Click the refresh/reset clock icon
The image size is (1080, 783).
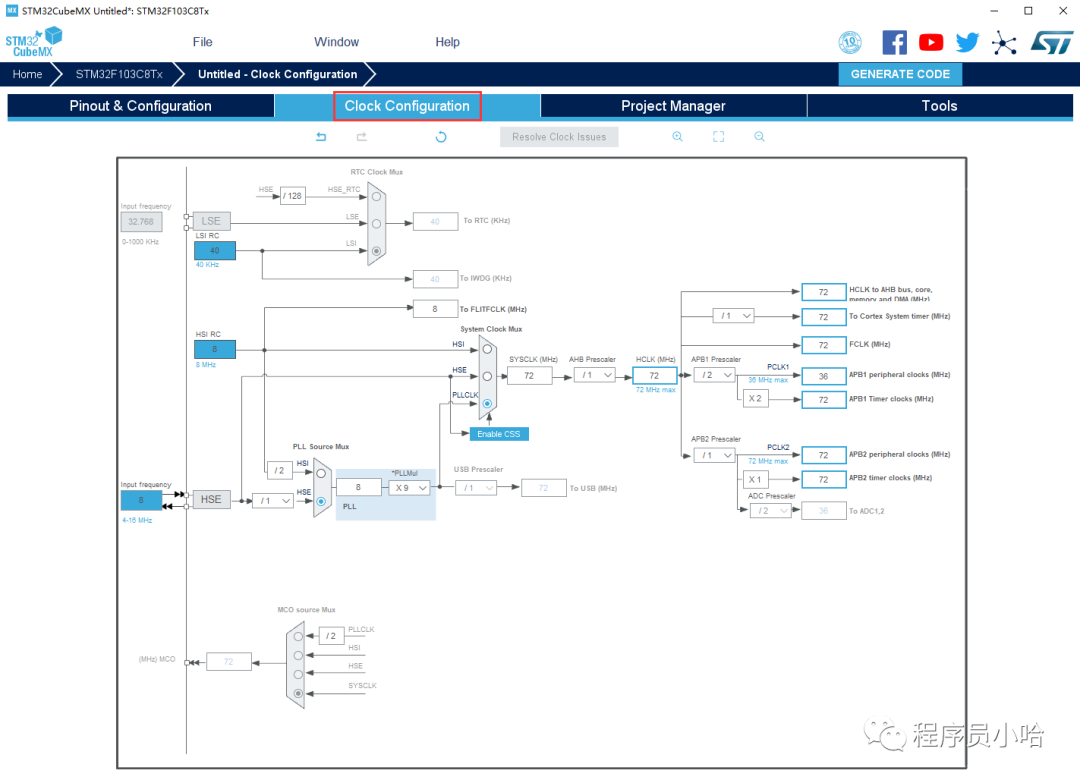[441, 137]
